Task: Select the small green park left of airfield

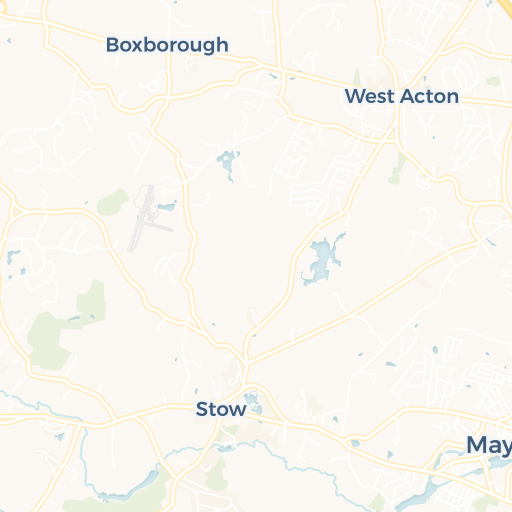Action: coord(112,202)
